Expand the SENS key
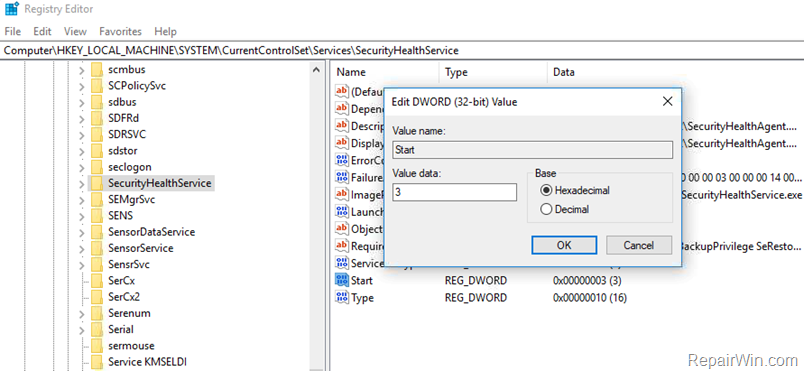The height and width of the screenshot is (371, 804). 82,216
